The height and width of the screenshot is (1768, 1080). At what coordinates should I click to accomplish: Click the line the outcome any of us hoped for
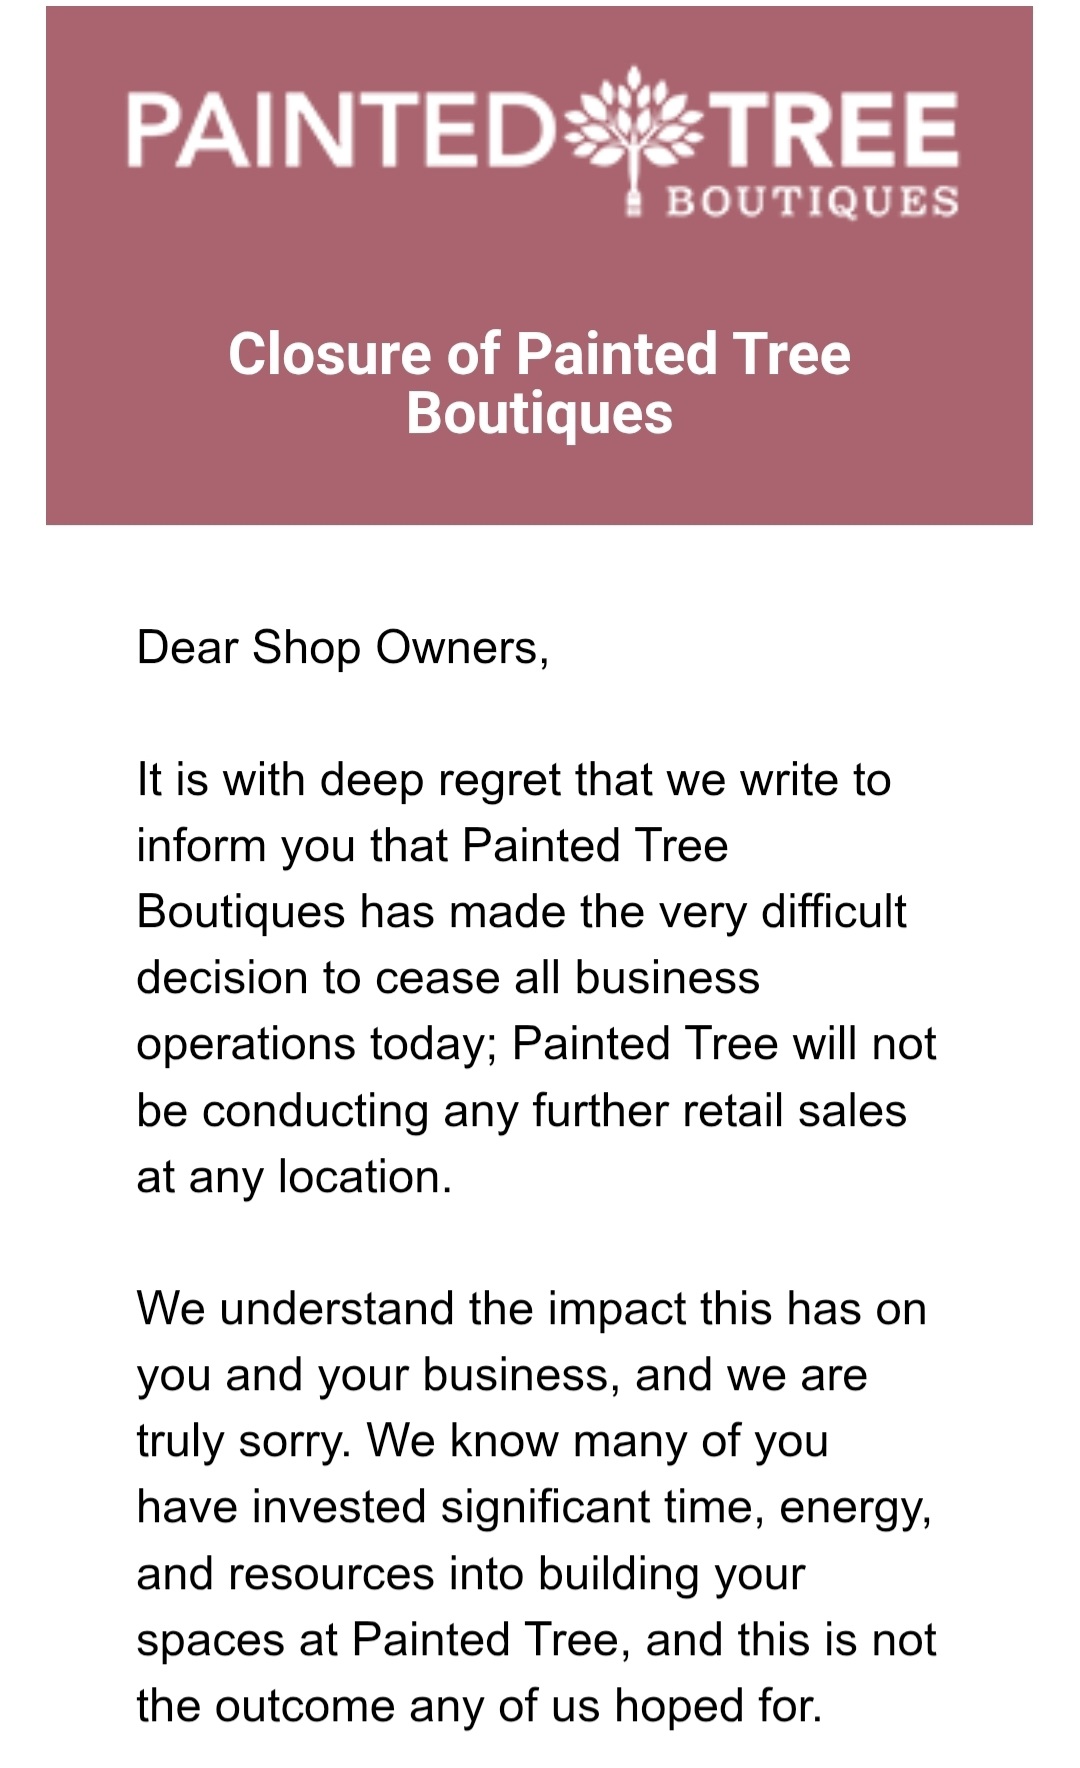tap(480, 1706)
